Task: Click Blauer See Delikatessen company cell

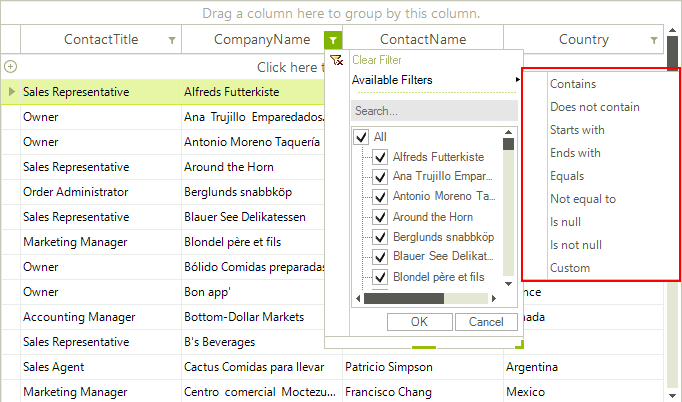Action: (x=253, y=217)
